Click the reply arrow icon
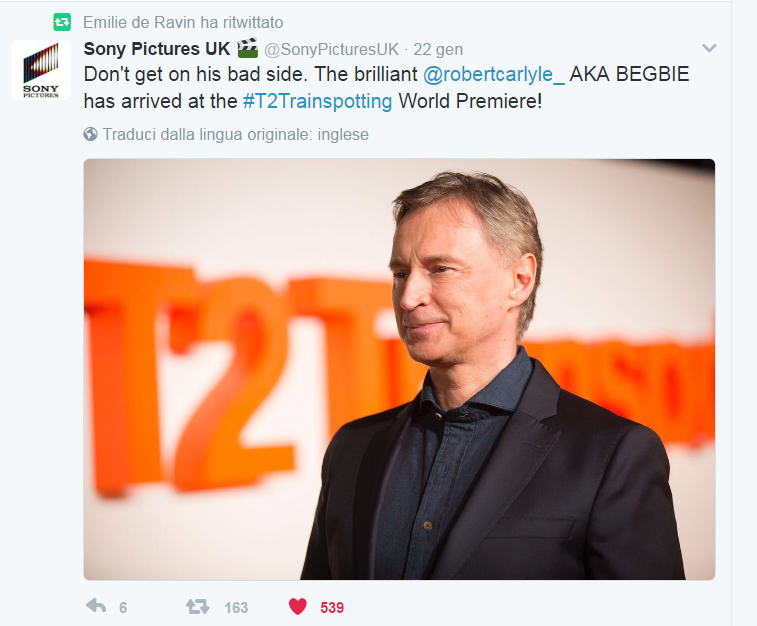Viewport: 757px width, 626px height. click(96, 605)
